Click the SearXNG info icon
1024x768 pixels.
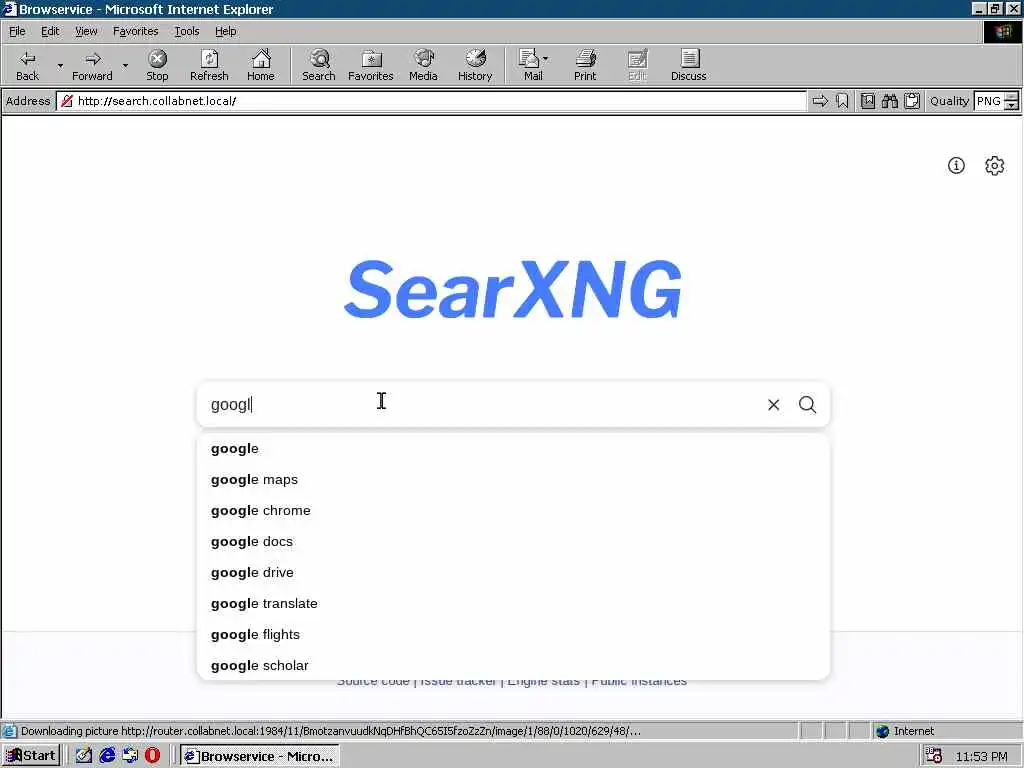[x=956, y=165]
